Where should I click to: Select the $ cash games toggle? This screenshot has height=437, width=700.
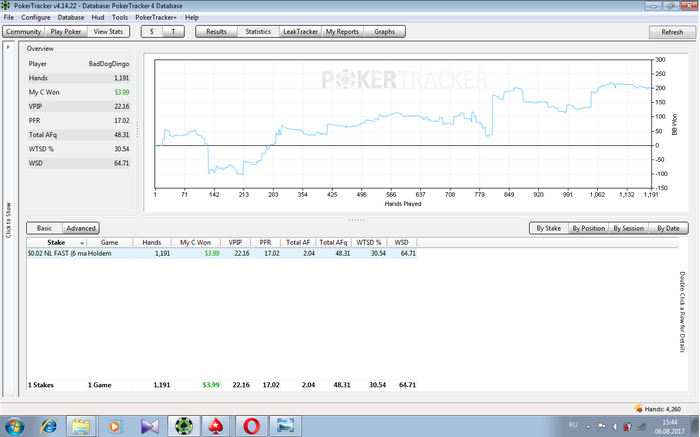tap(152, 32)
